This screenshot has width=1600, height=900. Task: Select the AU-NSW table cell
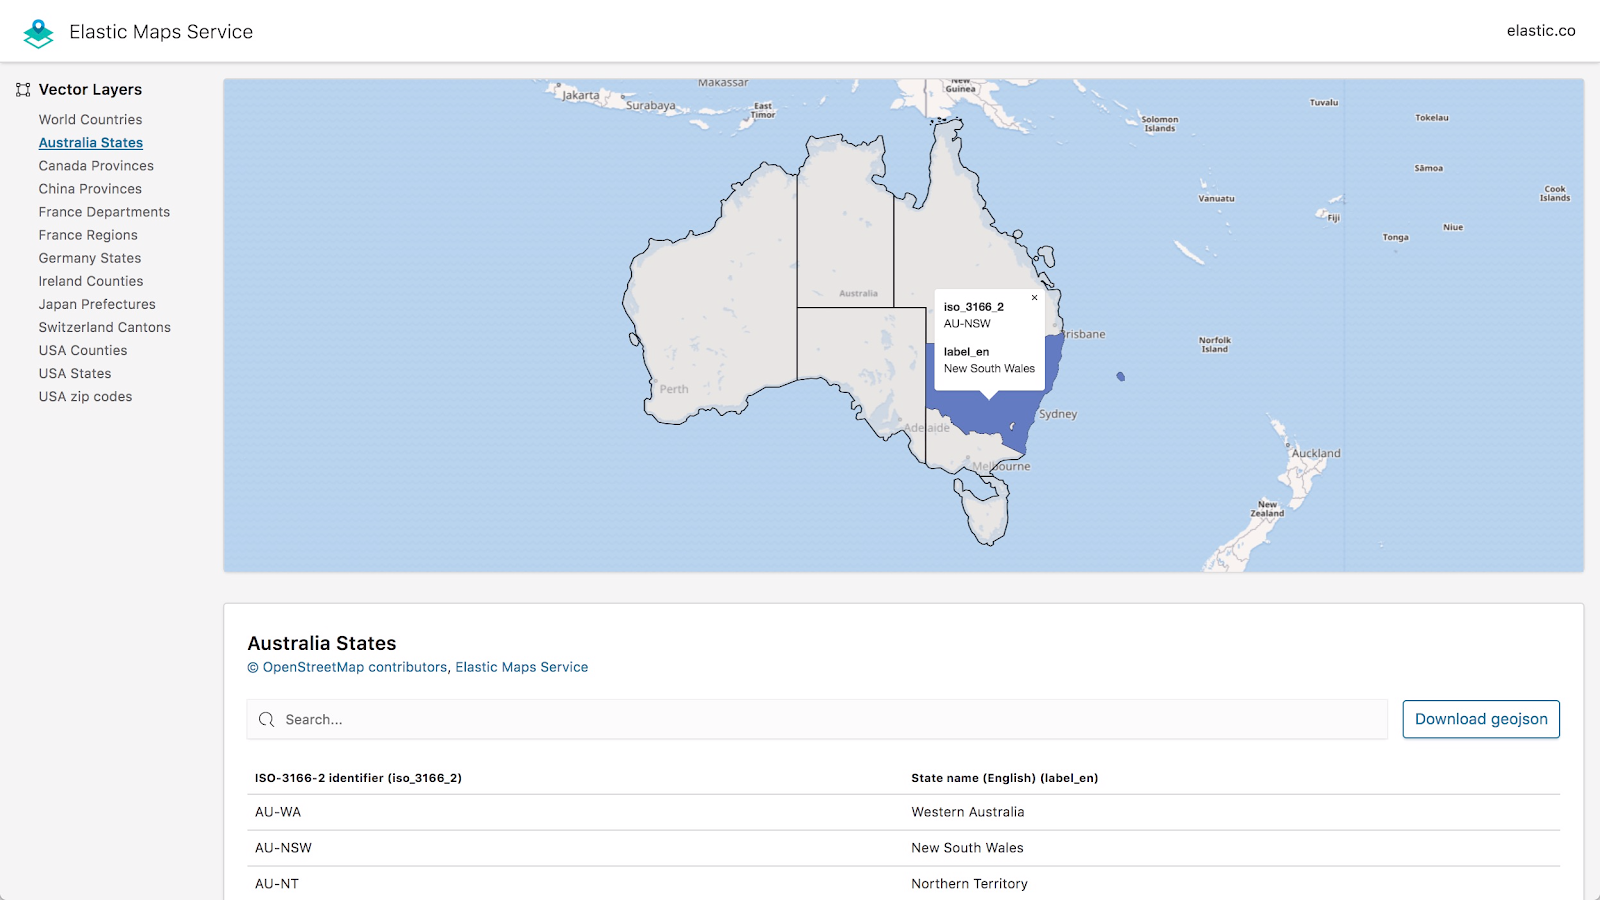[283, 848]
